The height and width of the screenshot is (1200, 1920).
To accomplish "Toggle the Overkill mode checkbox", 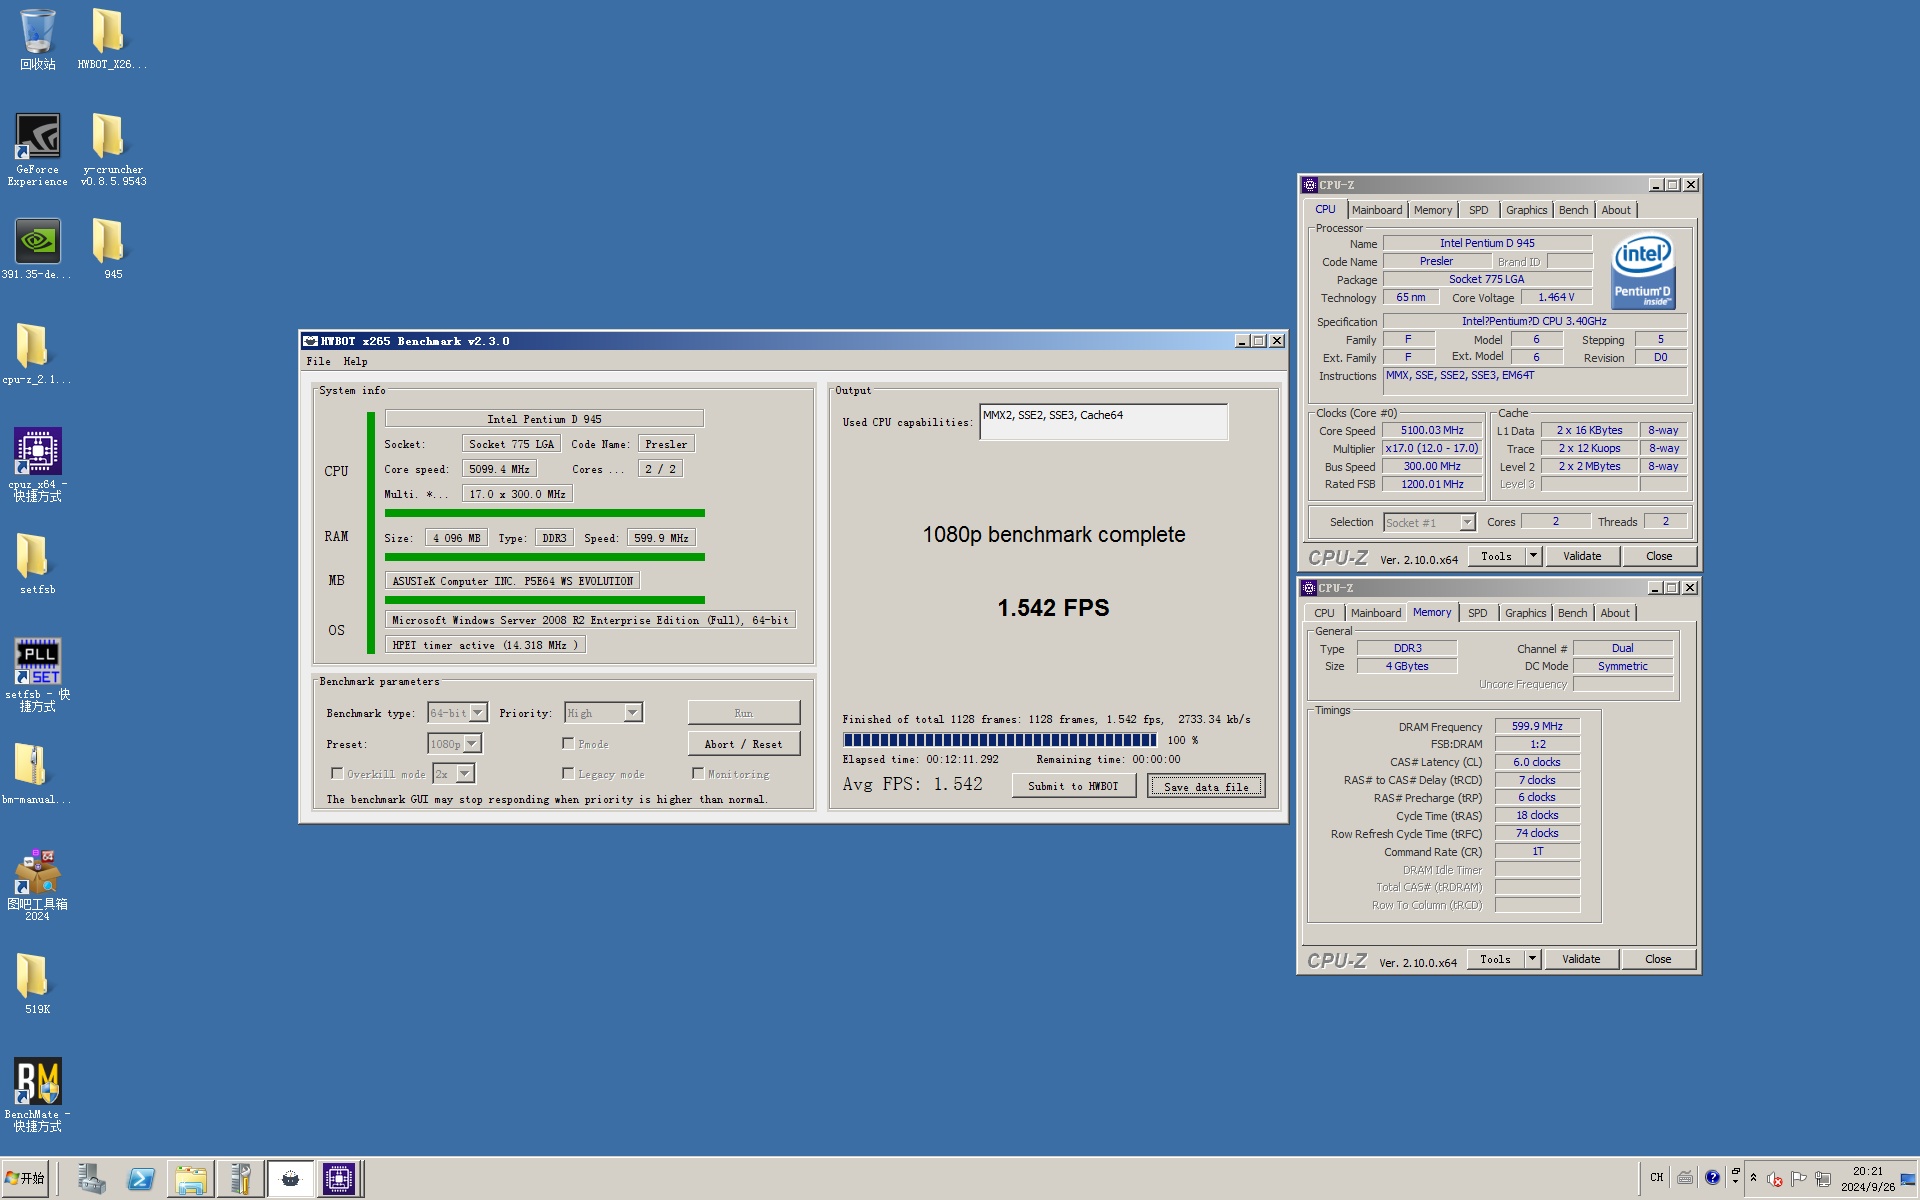I will [337, 773].
